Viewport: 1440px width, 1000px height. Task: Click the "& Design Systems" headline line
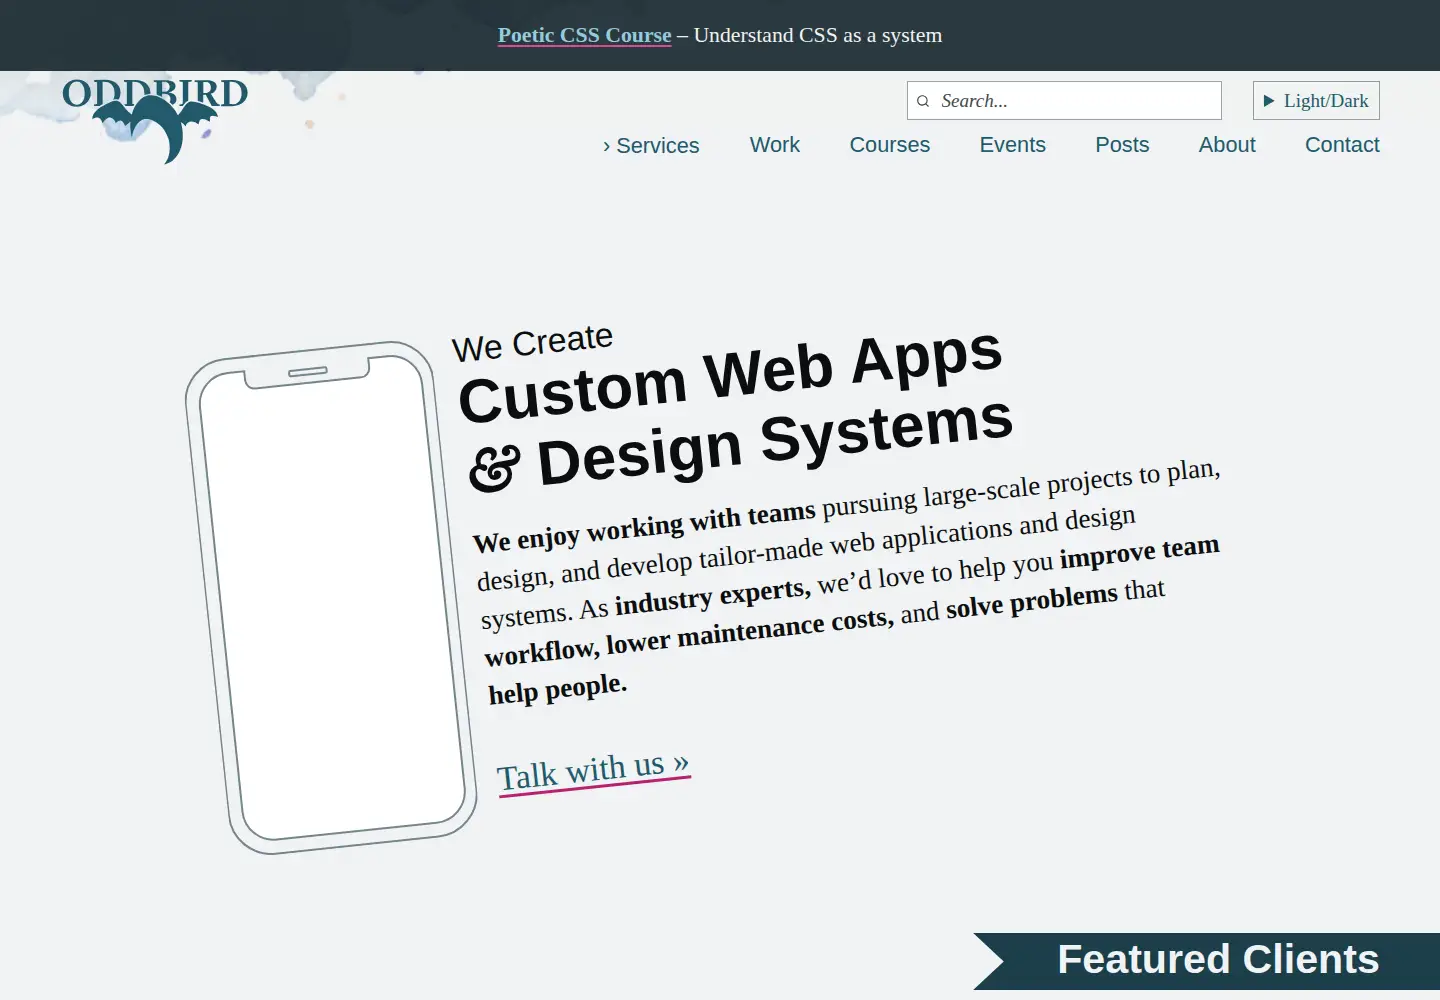coord(741,443)
